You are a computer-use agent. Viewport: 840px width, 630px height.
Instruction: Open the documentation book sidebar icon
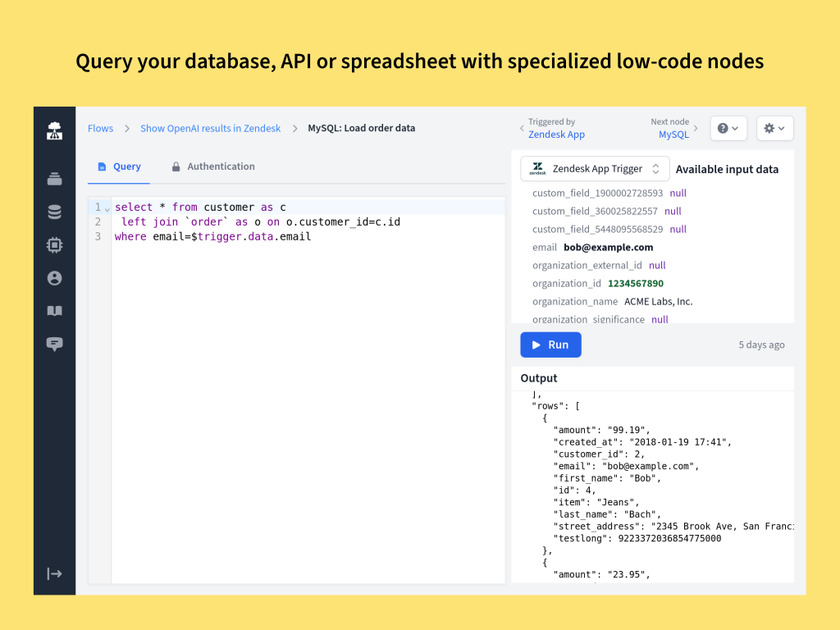[x=54, y=311]
